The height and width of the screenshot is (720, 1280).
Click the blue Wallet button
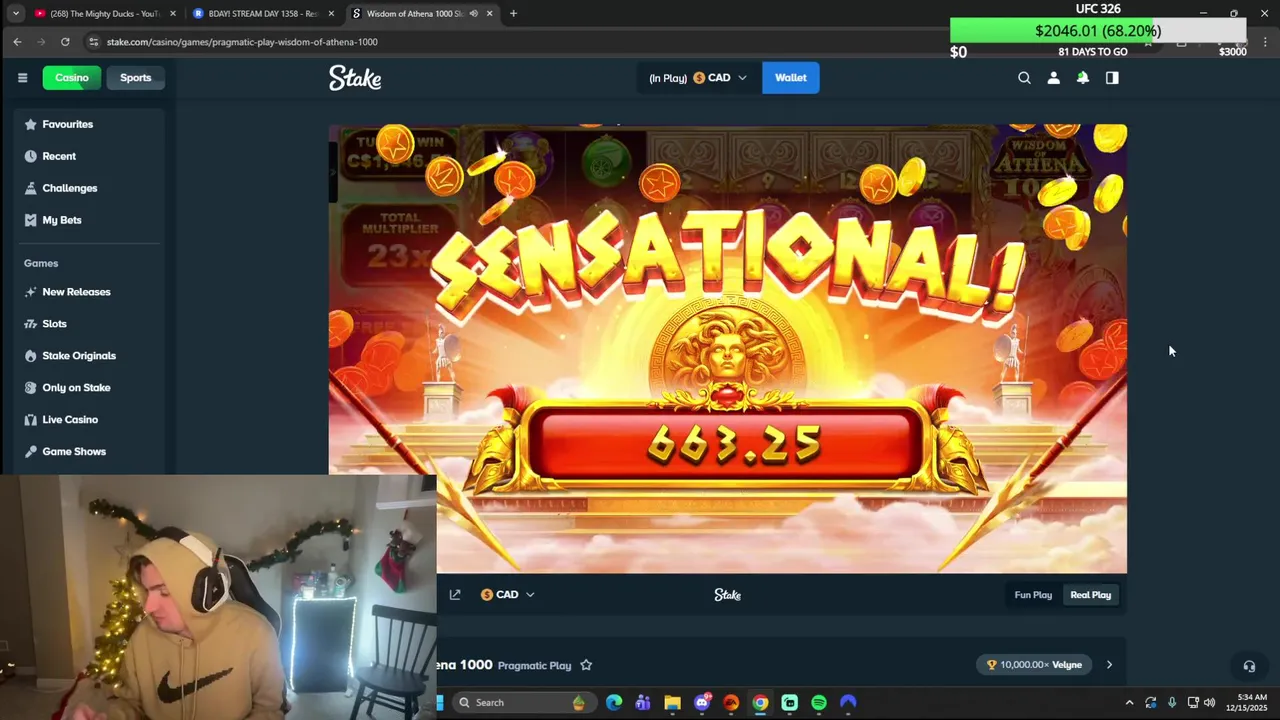click(x=791, y=78)
